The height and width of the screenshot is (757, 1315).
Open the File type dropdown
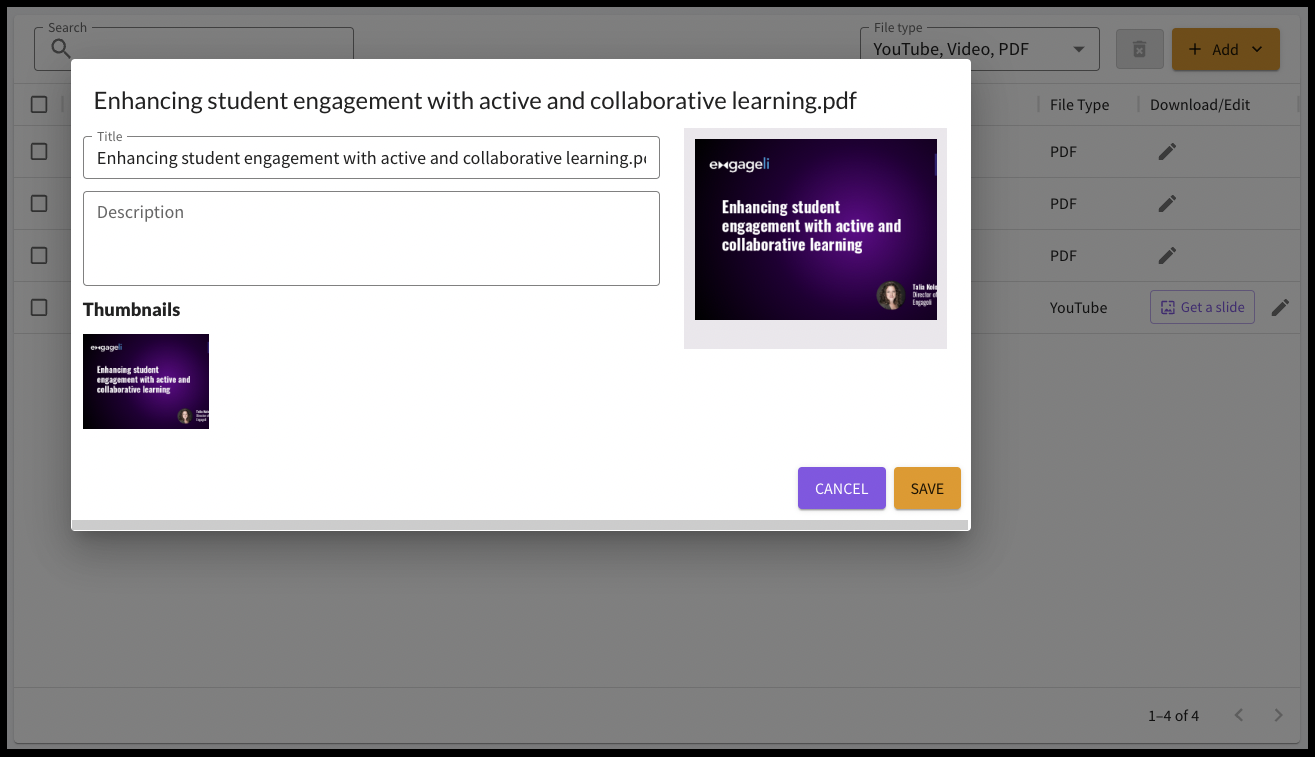(980, 49)
